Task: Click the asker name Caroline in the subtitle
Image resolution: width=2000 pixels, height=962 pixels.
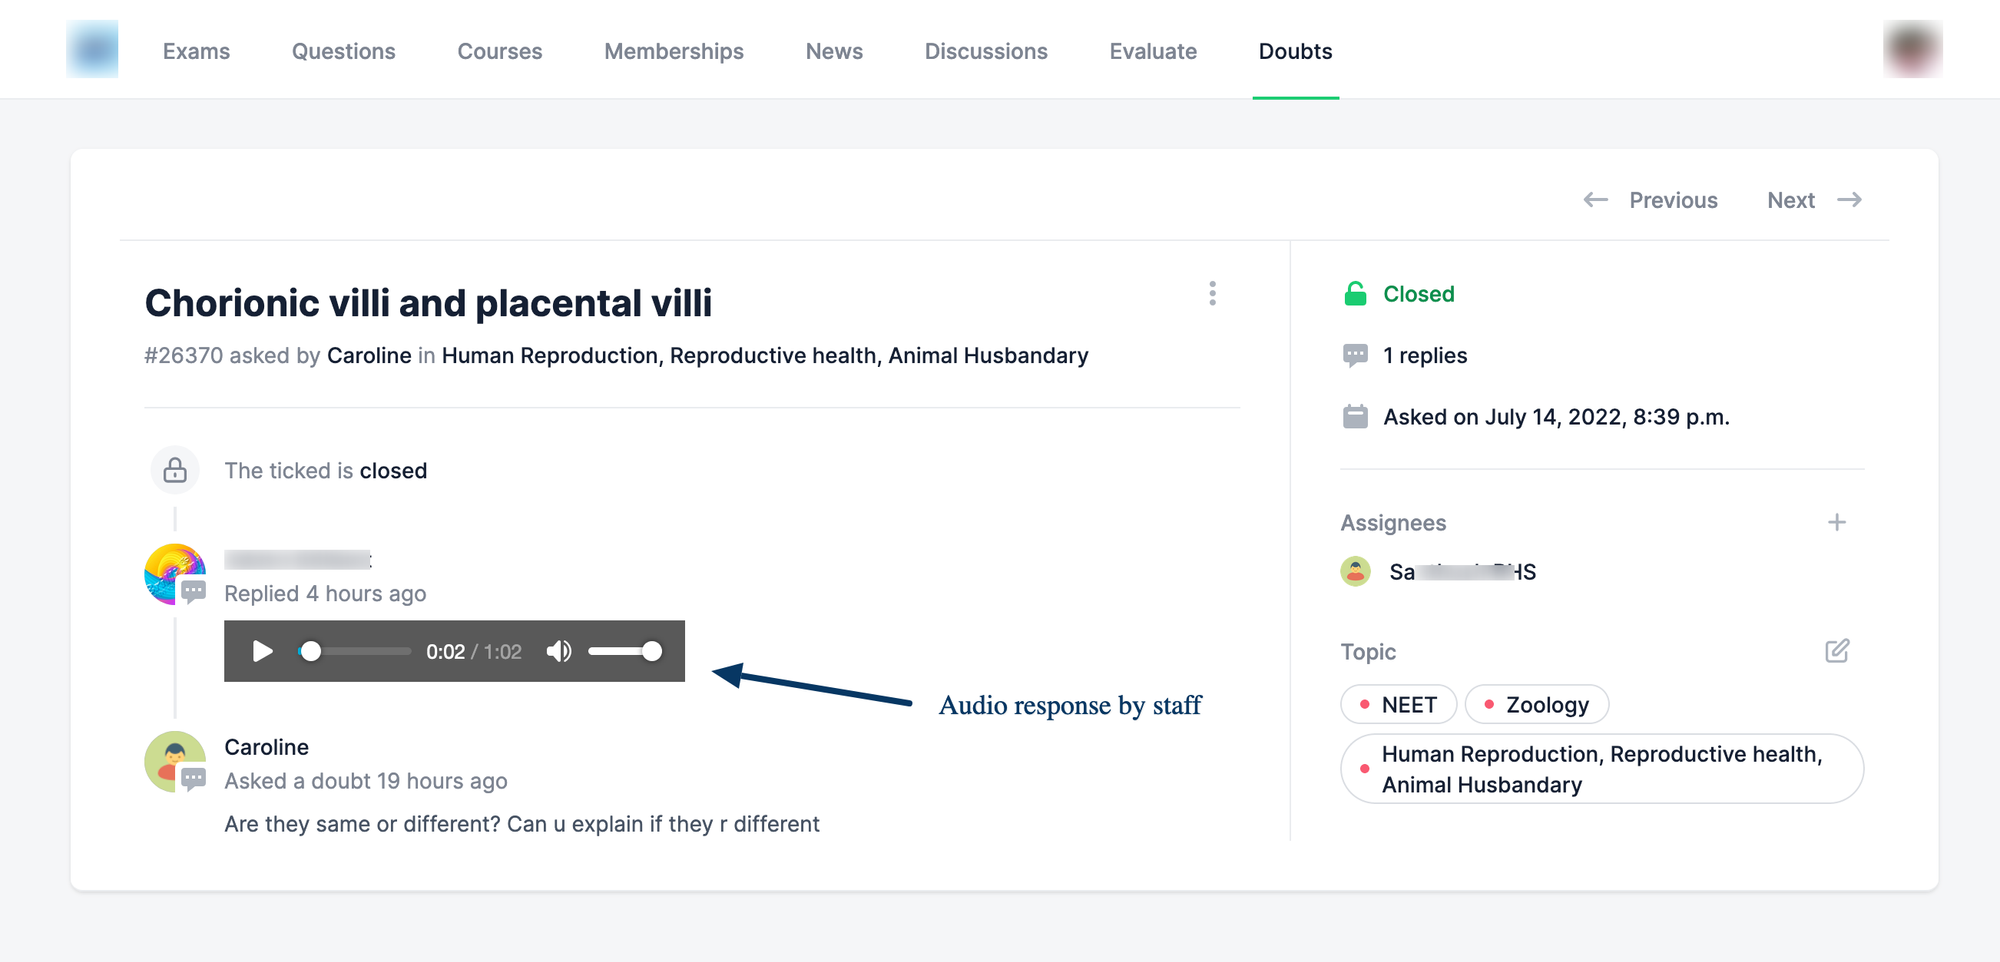Action: tap(369, 356)
